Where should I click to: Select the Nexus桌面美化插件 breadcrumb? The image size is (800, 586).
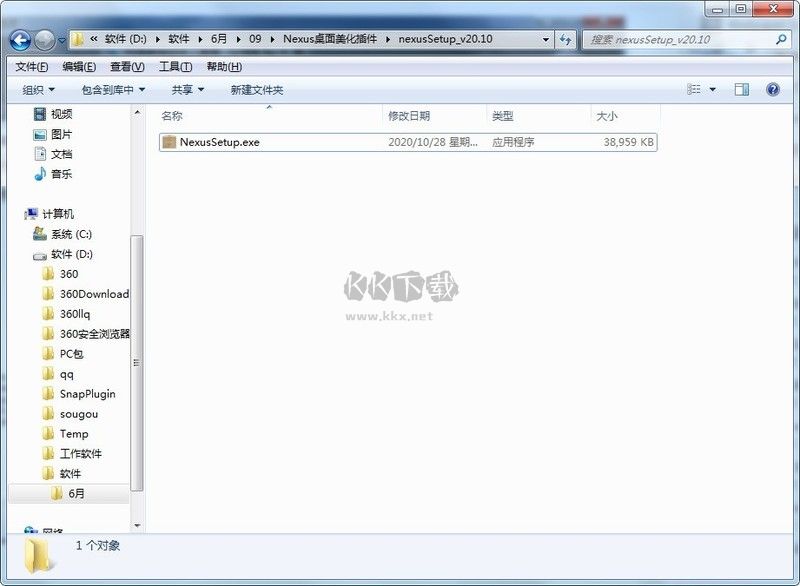pyautogui.click(x=330, y=39)
